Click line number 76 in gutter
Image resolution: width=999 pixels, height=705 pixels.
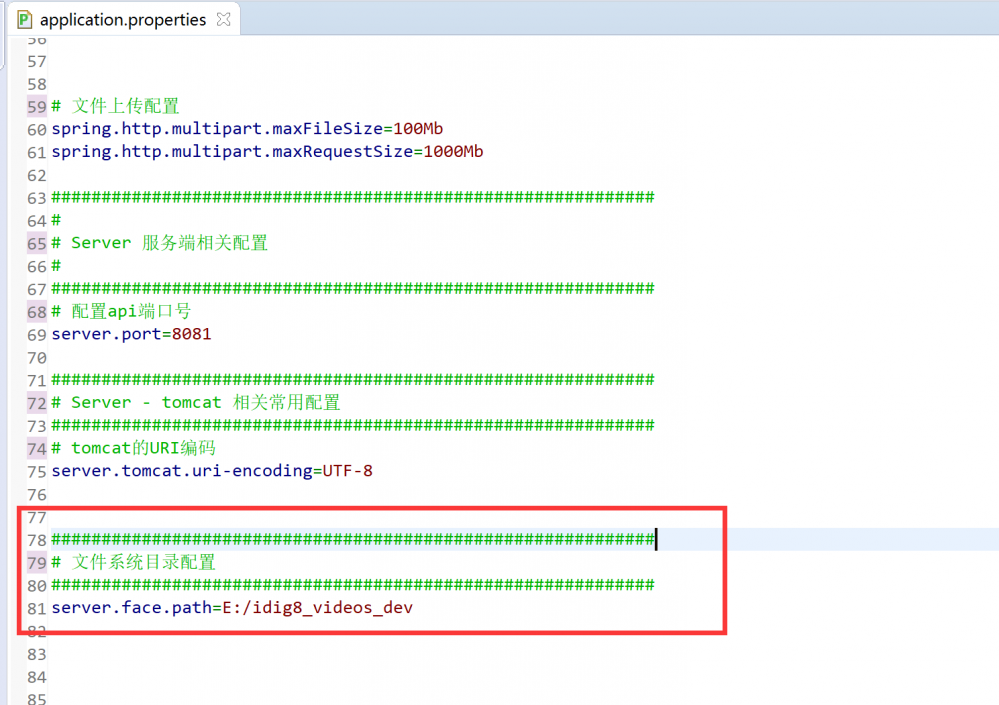(37, 495)
